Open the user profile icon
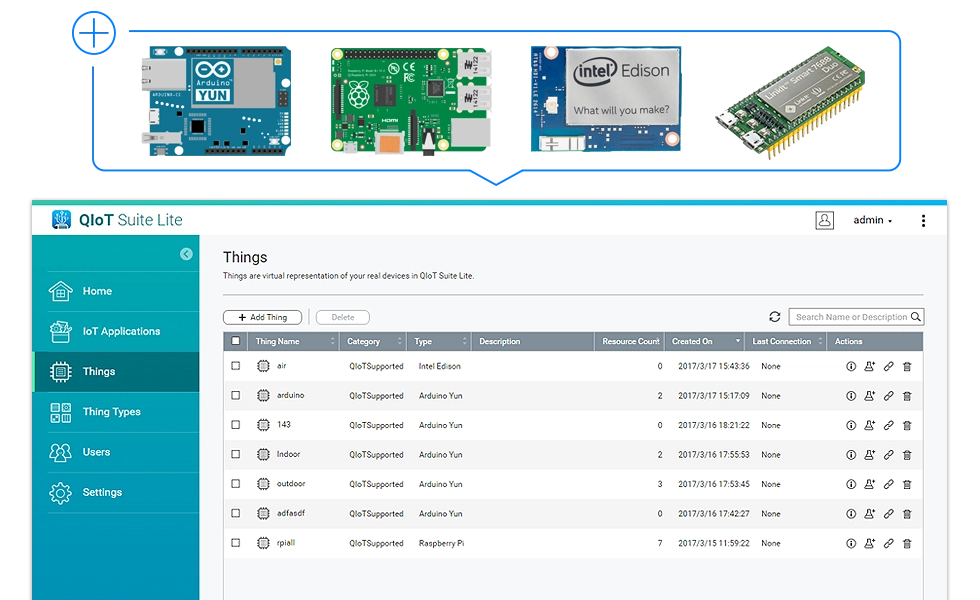The width and height of the screenshot is (980, 600). tap(824, 220)
